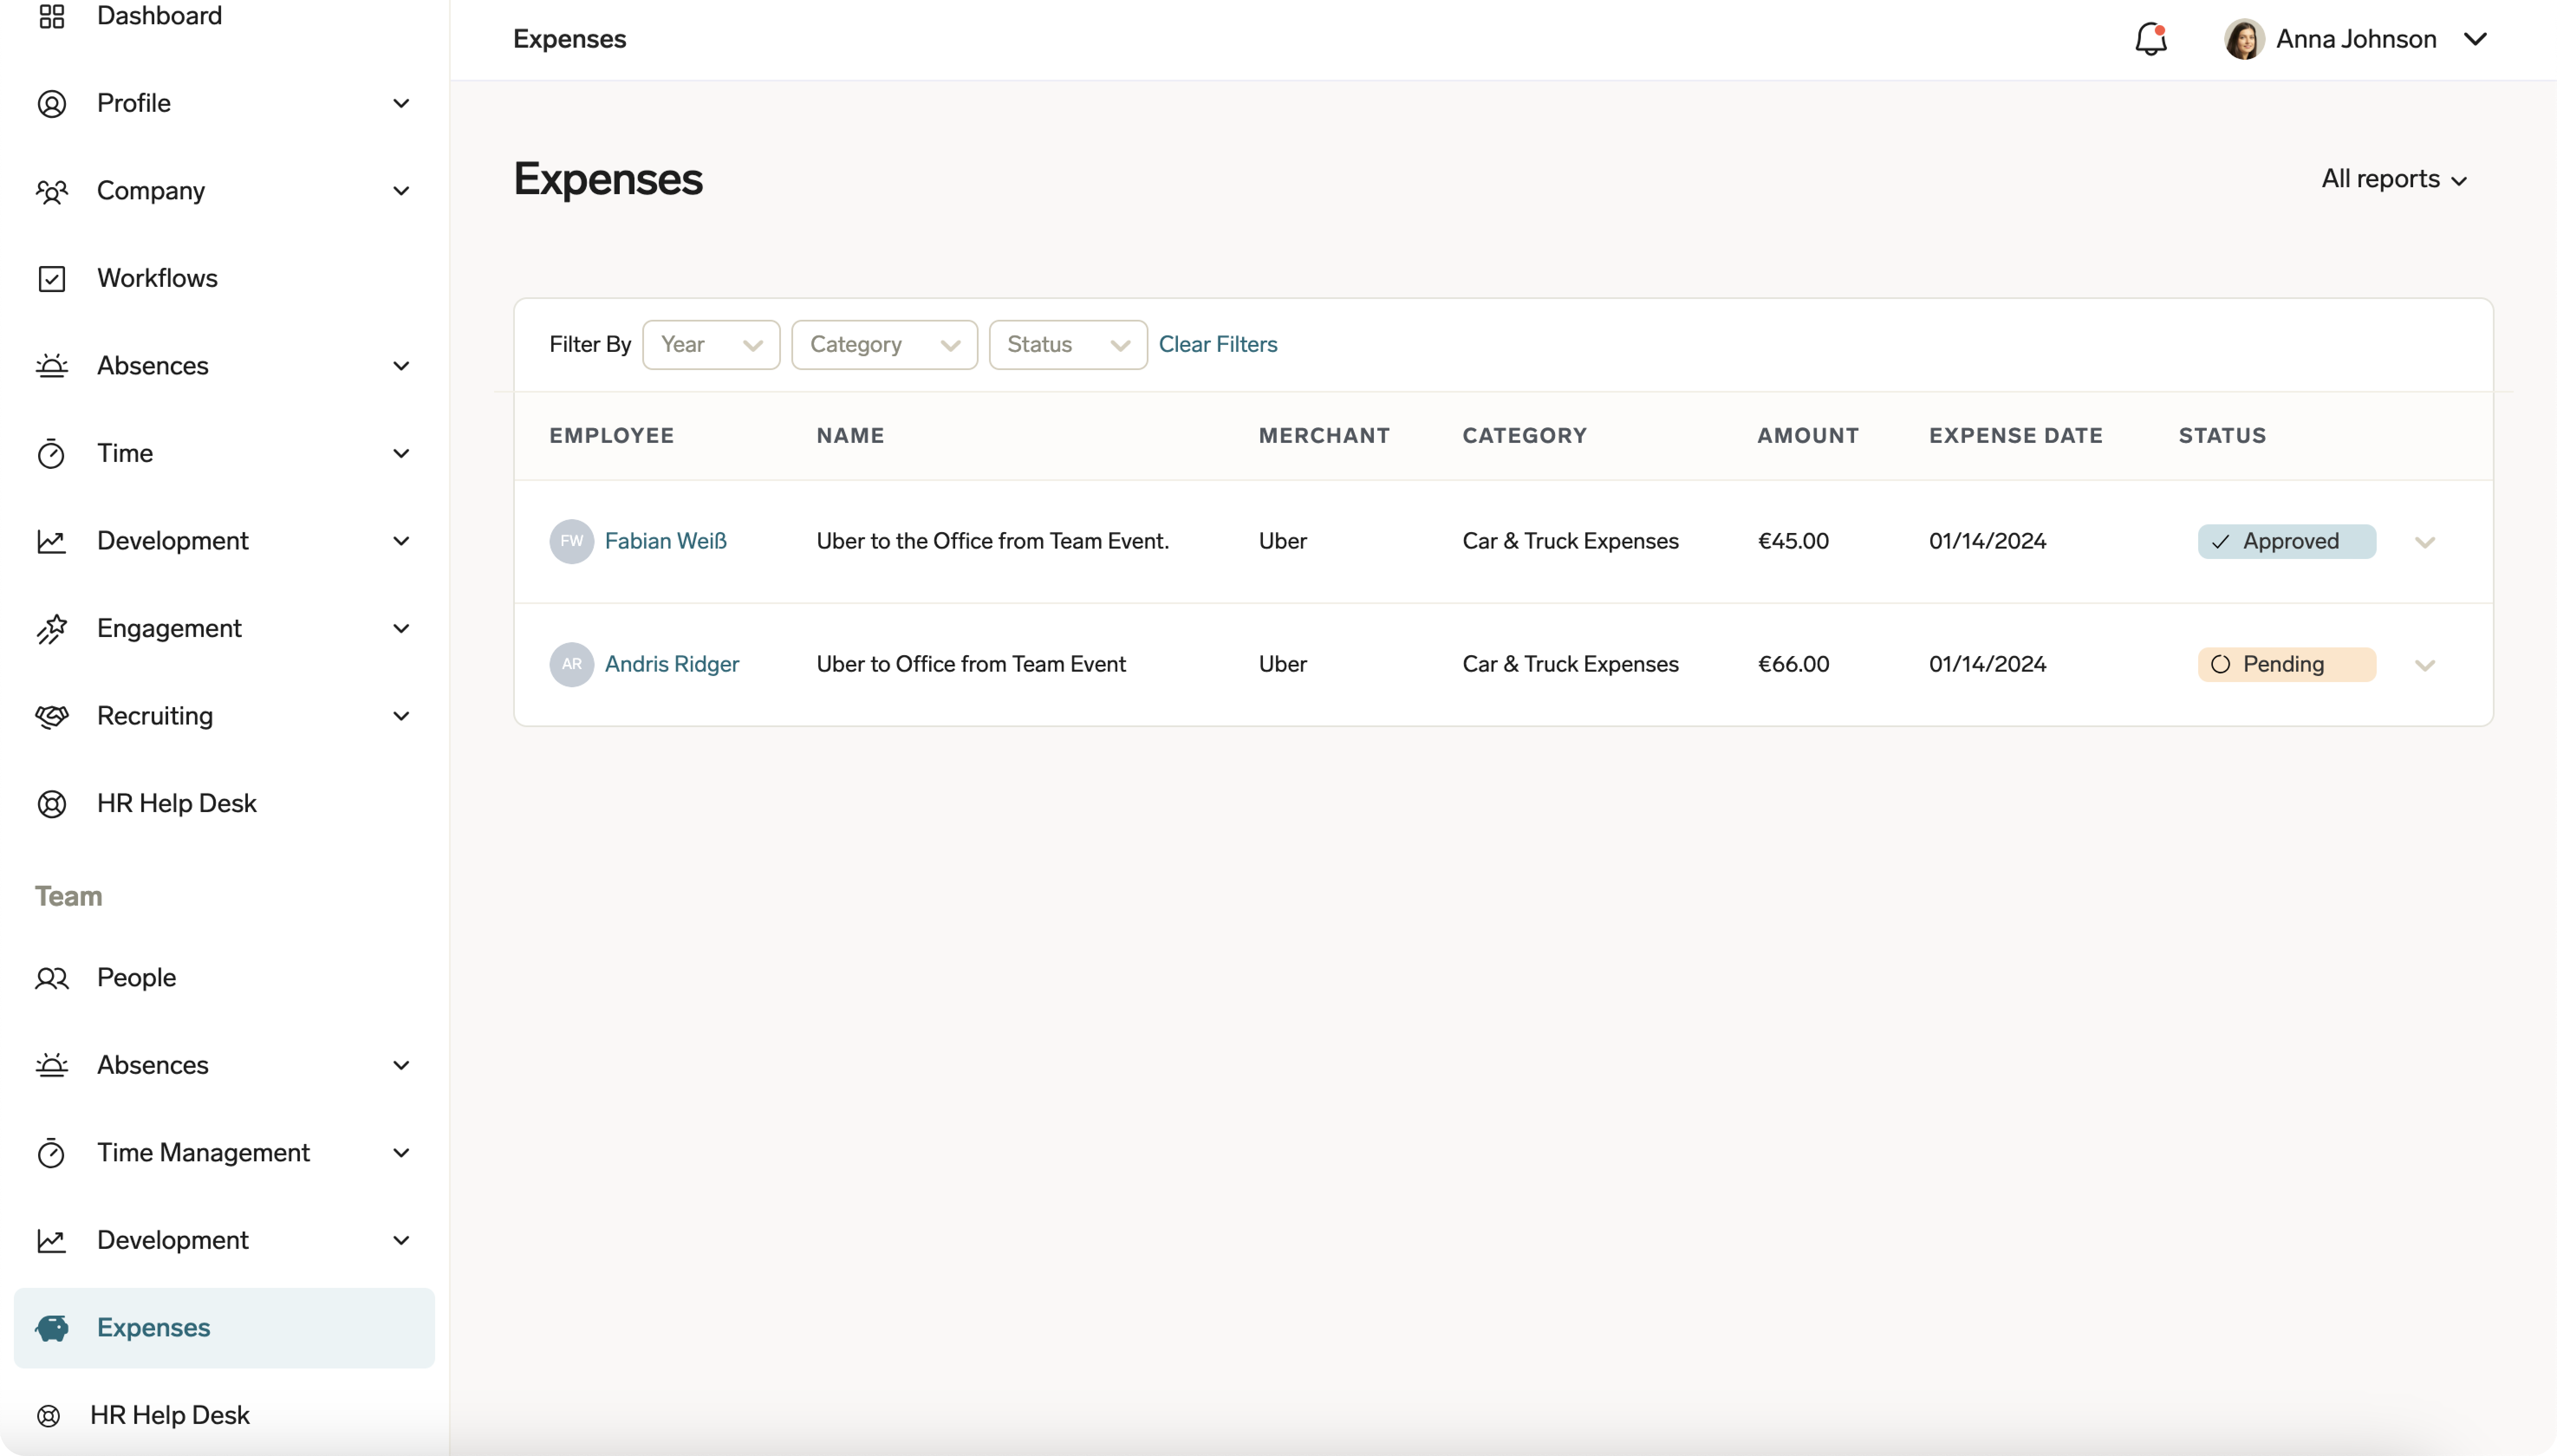This screenshot has width=2557, height=1456.
Task: Open Absences via the sun icon
Action: 52,366
